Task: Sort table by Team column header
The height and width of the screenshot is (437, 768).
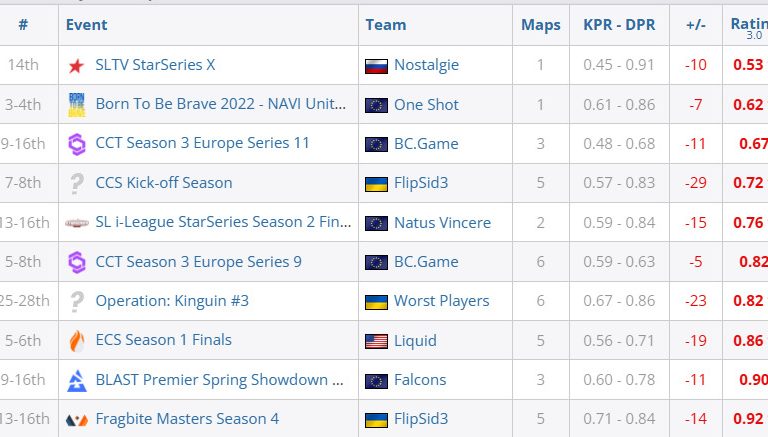Action: pyautogui.click(x=385, y=25)
